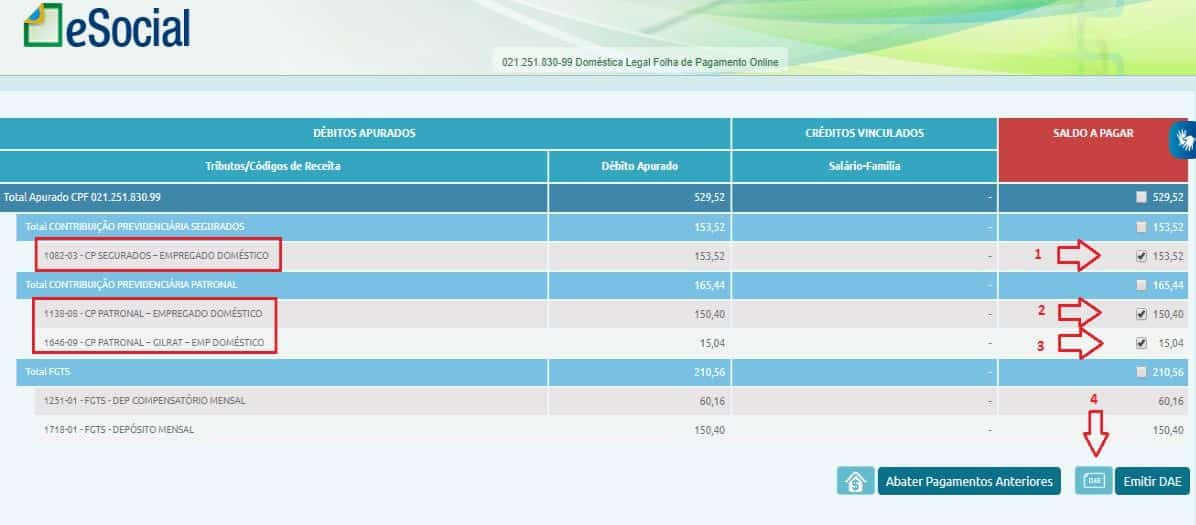
Task: Click the 15,04 Débito Apurado value
Action: pos(712,343)
